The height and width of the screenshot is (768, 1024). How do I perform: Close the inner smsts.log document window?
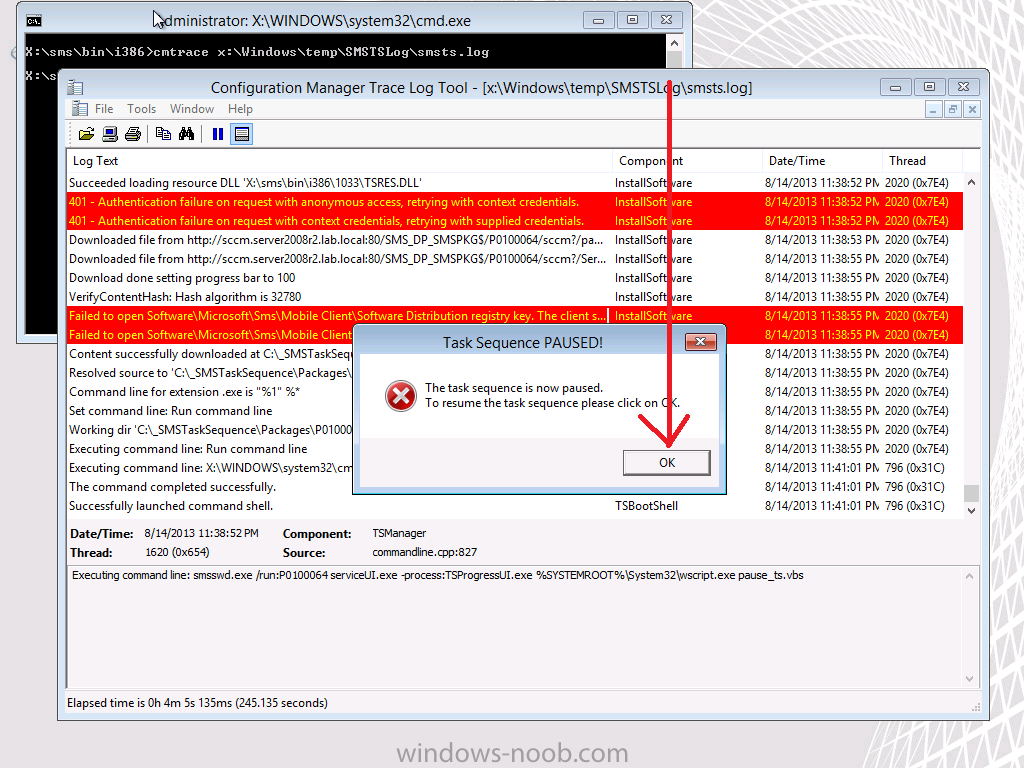click(x=972, y=110)
